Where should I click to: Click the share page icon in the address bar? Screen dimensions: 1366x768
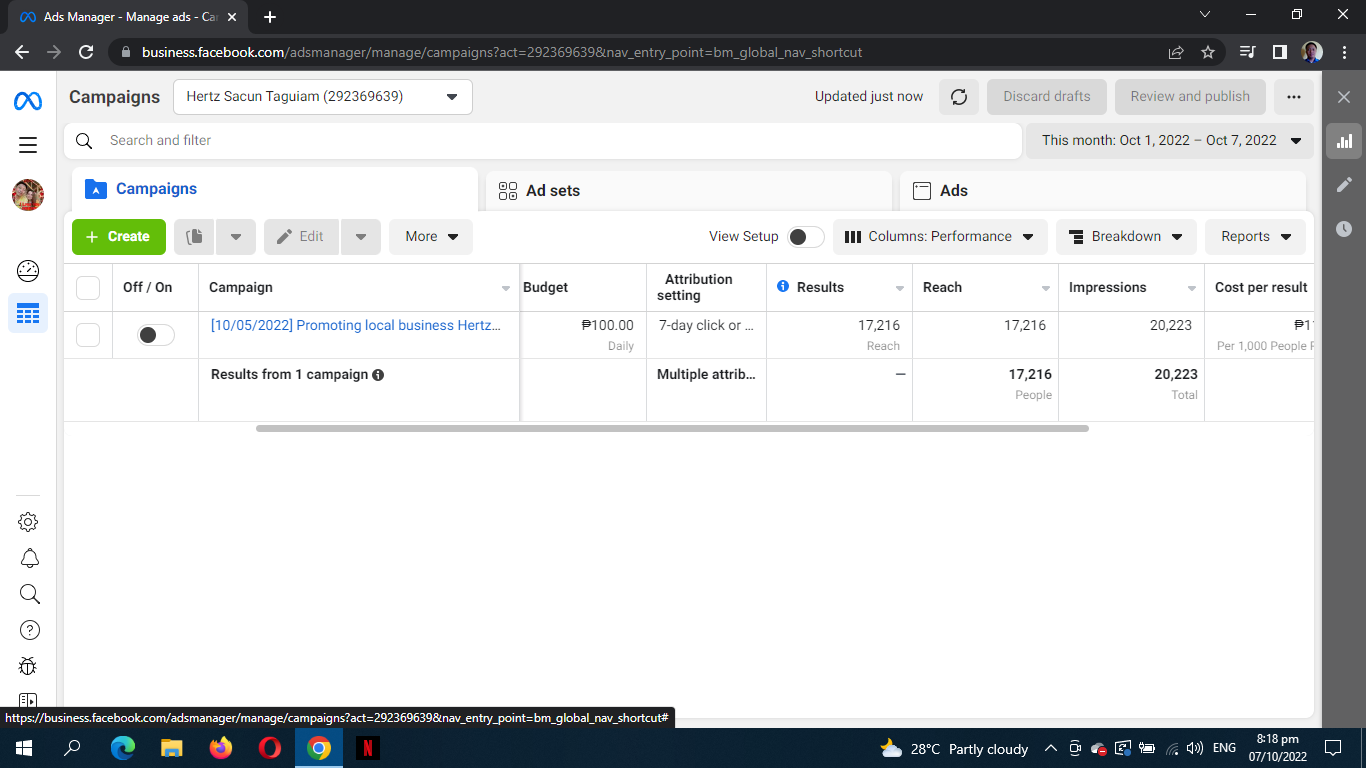[1176, 52]
